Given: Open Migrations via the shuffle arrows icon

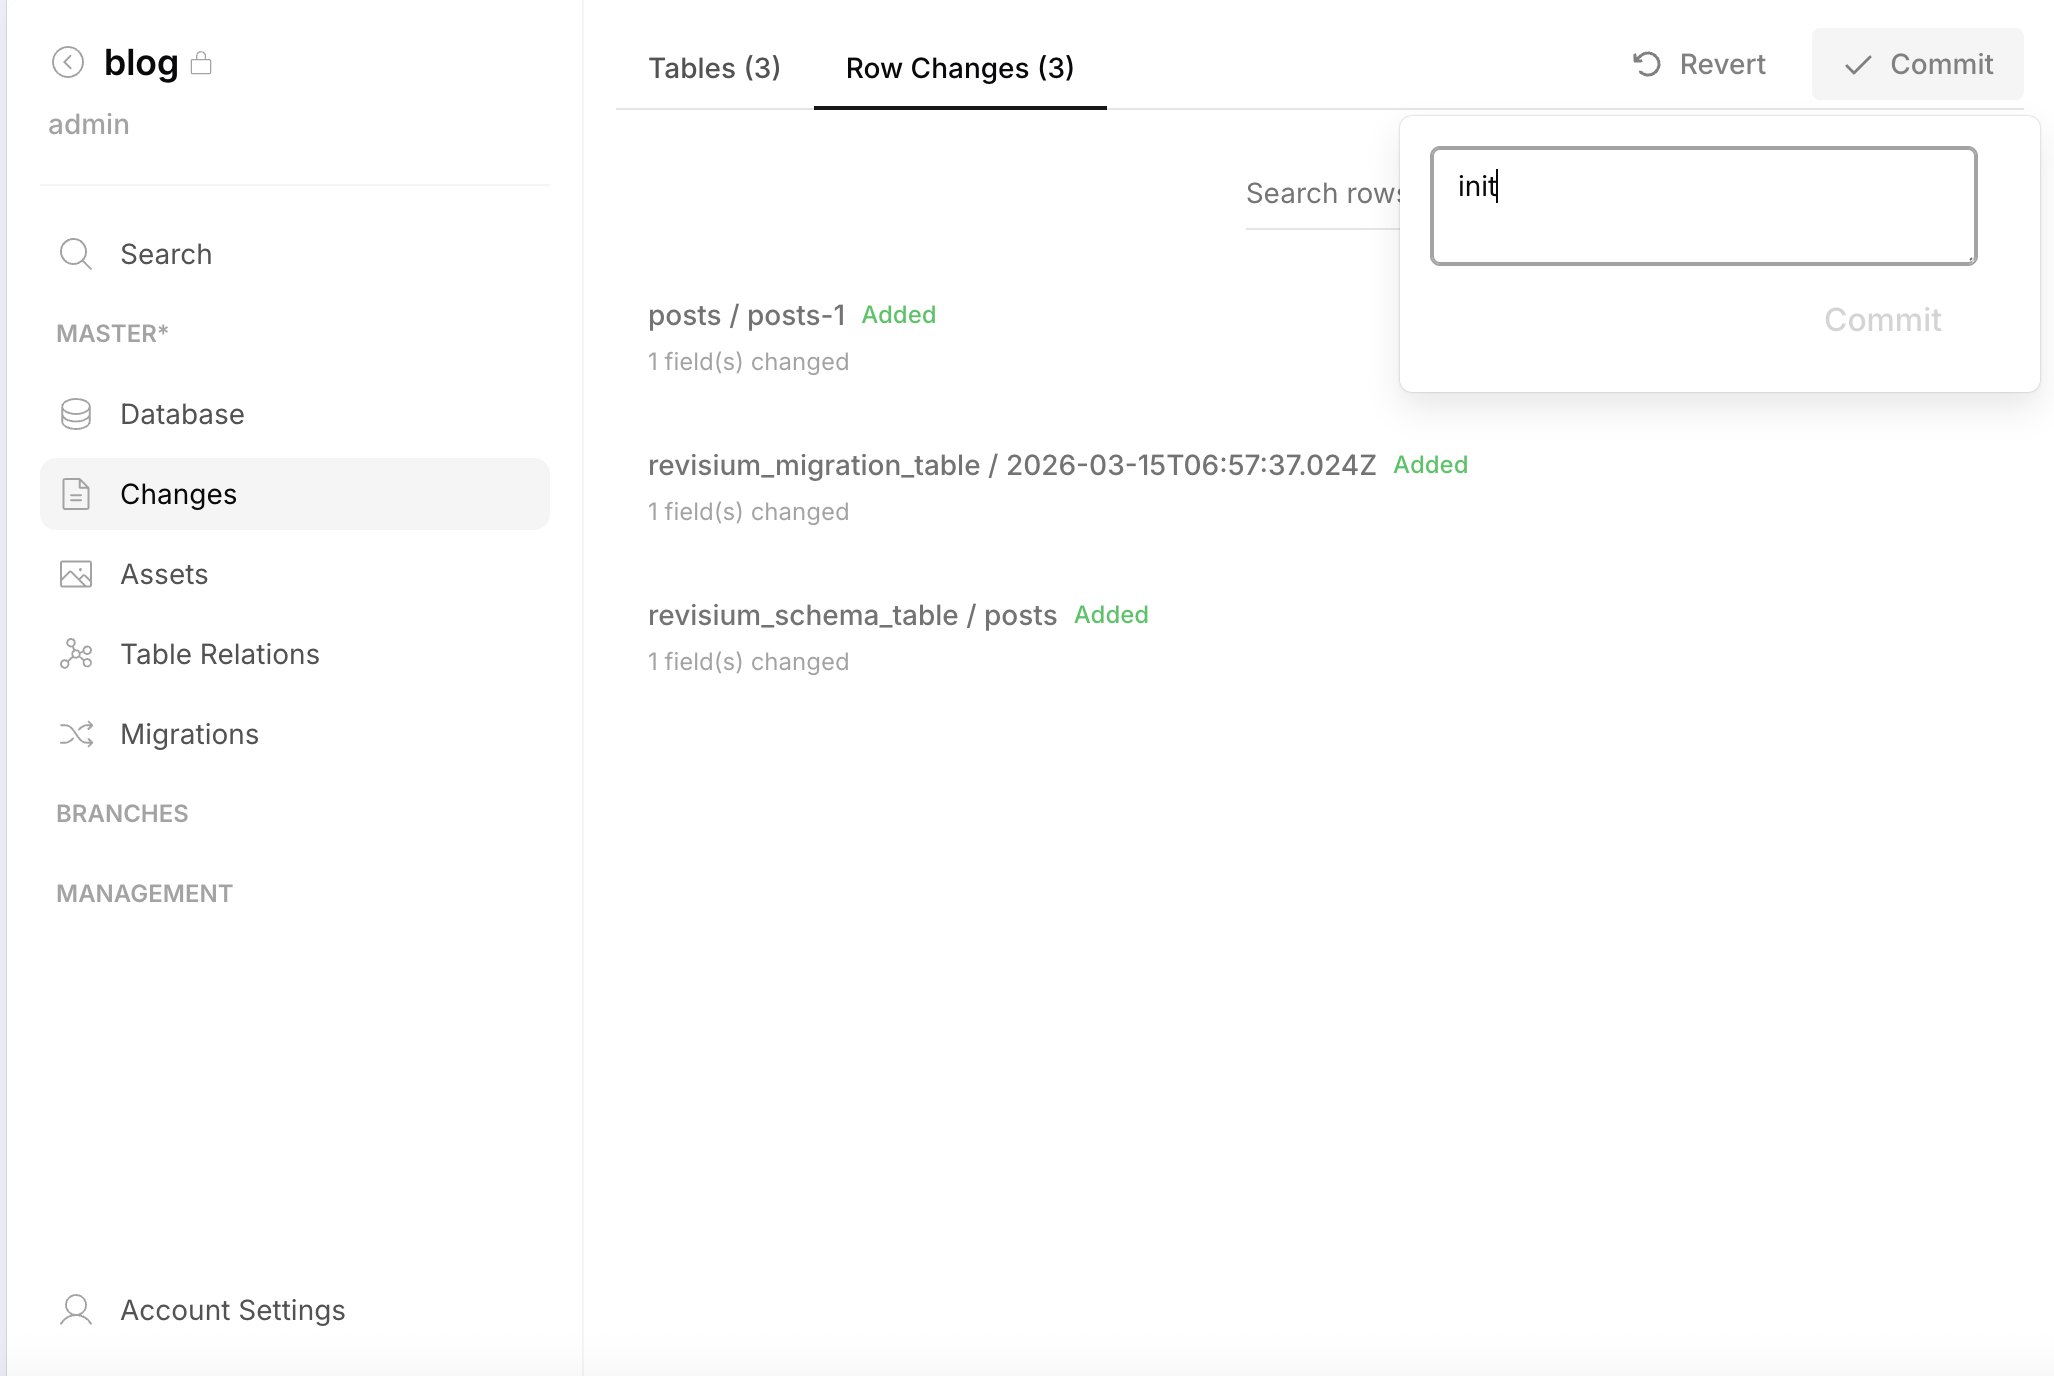Looking at the screenshot, I should tap(75, 733).
